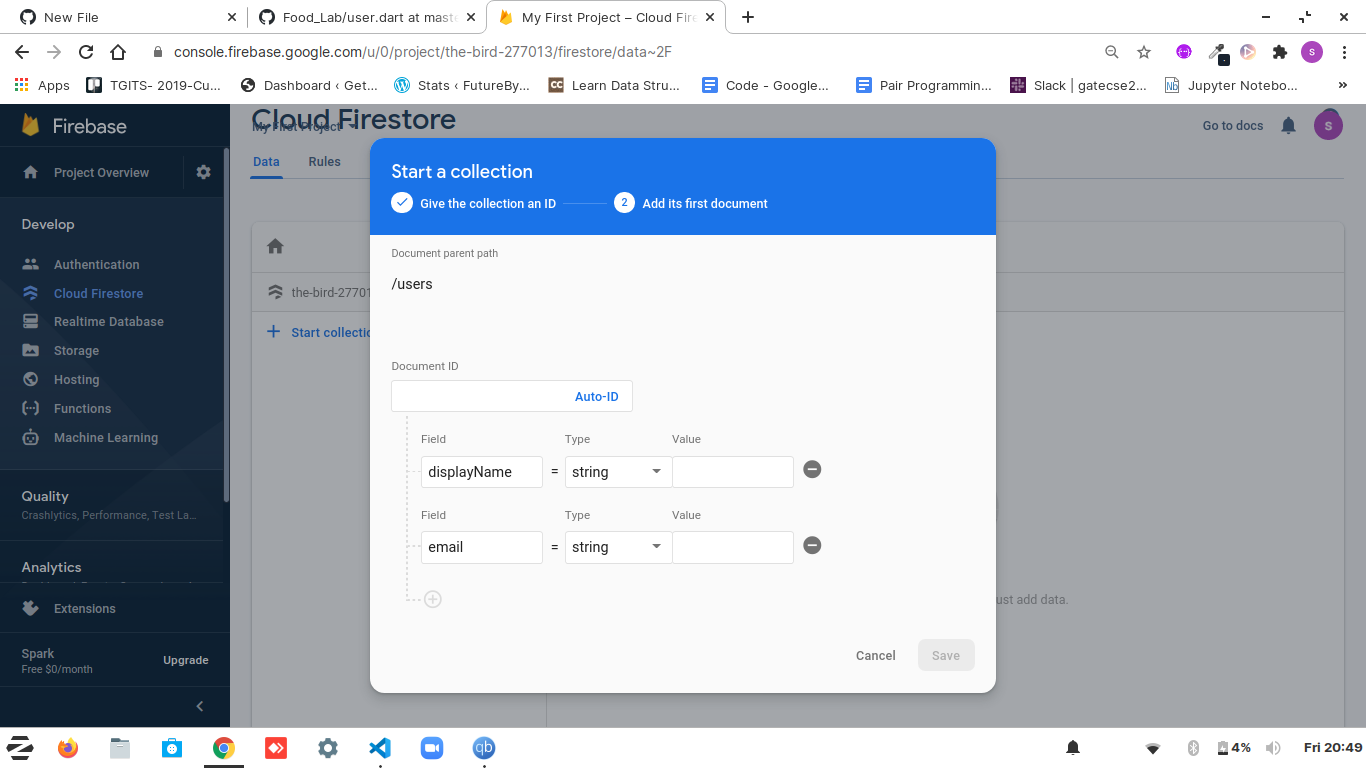The height and width of the screenshot is (768, 1366).
Task: Click the Auto-ID button
Action: [x=596, y=397]
